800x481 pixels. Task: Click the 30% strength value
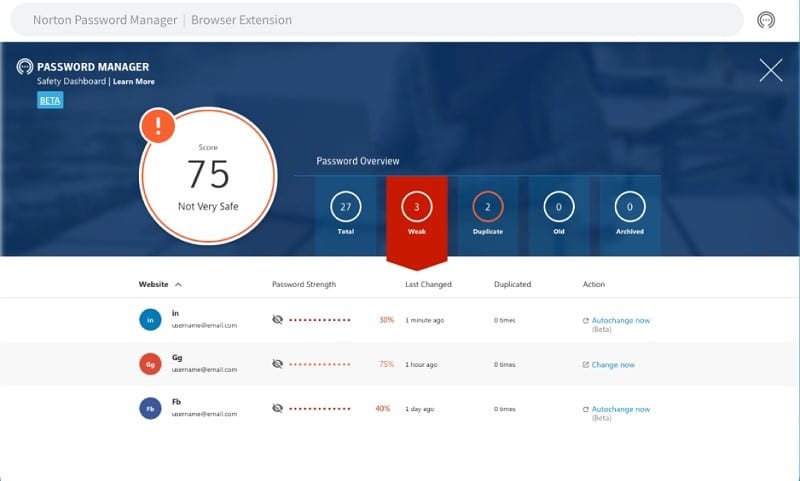[x=386, y=320]
